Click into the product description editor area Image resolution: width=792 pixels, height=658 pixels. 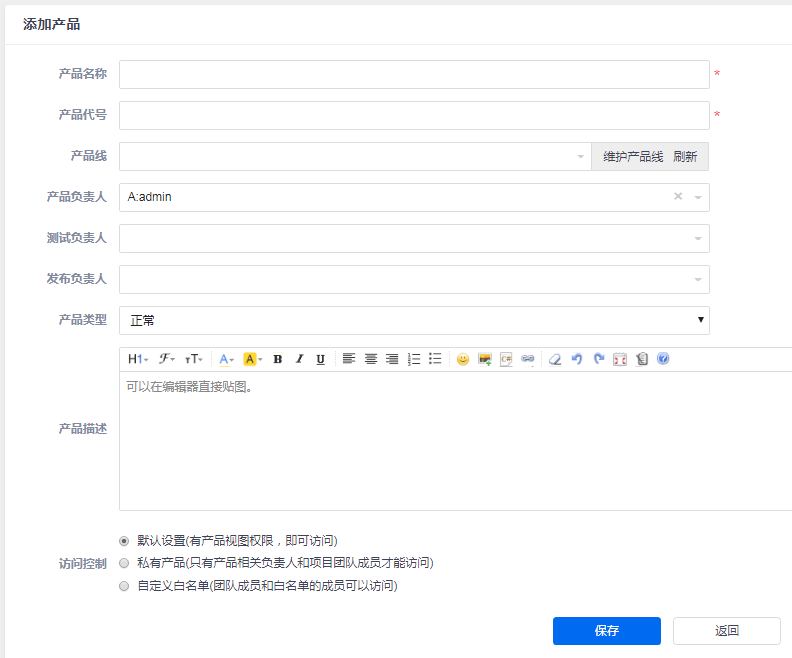tap(456, 441)
